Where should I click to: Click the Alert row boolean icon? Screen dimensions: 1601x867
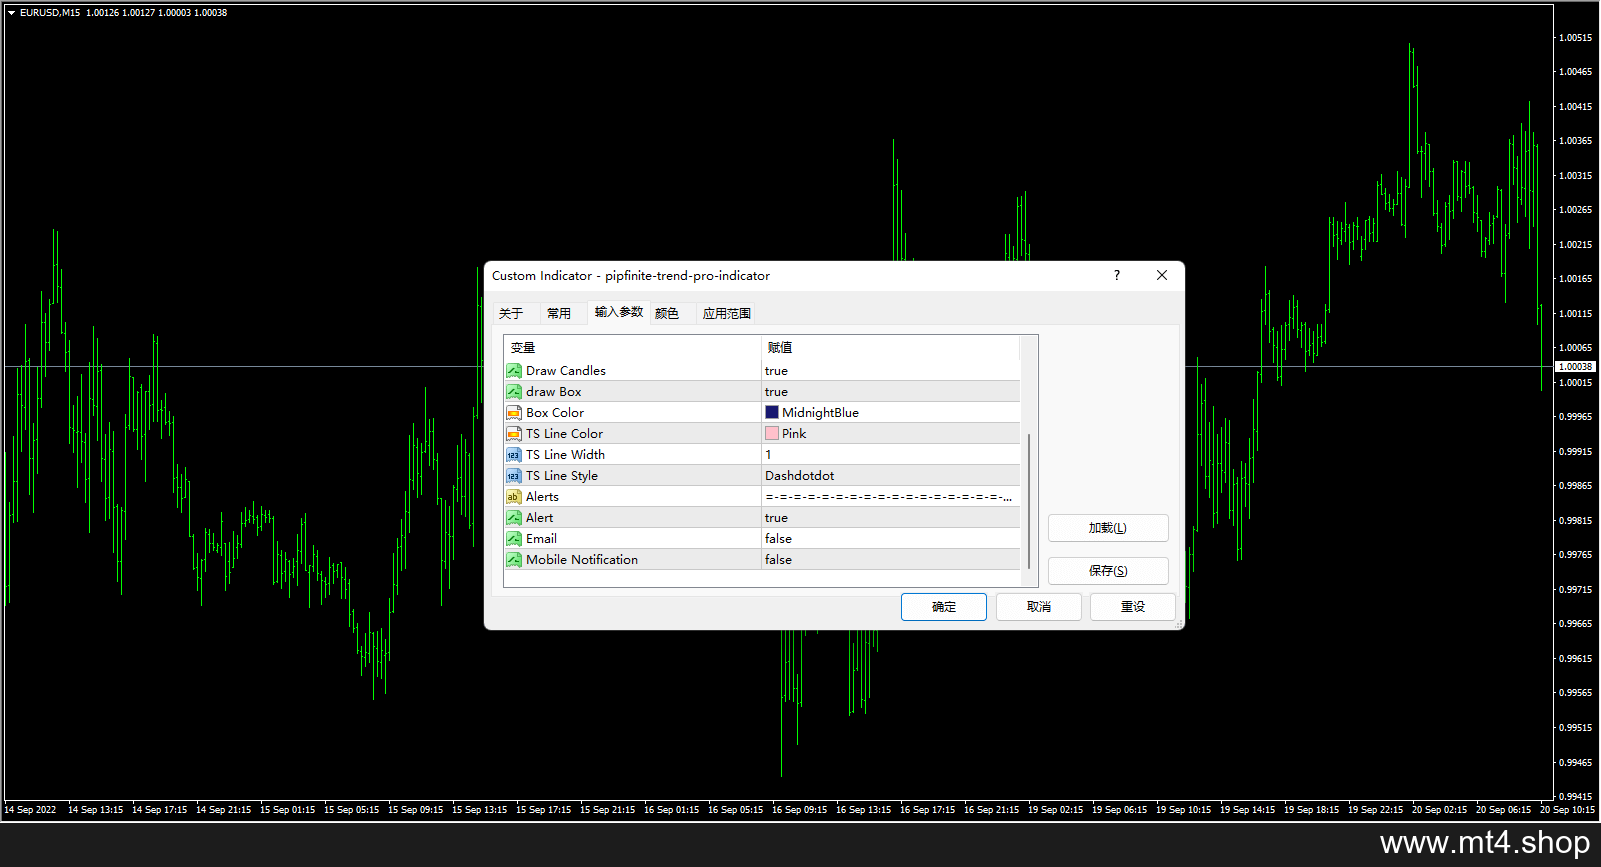click(513, 518)
